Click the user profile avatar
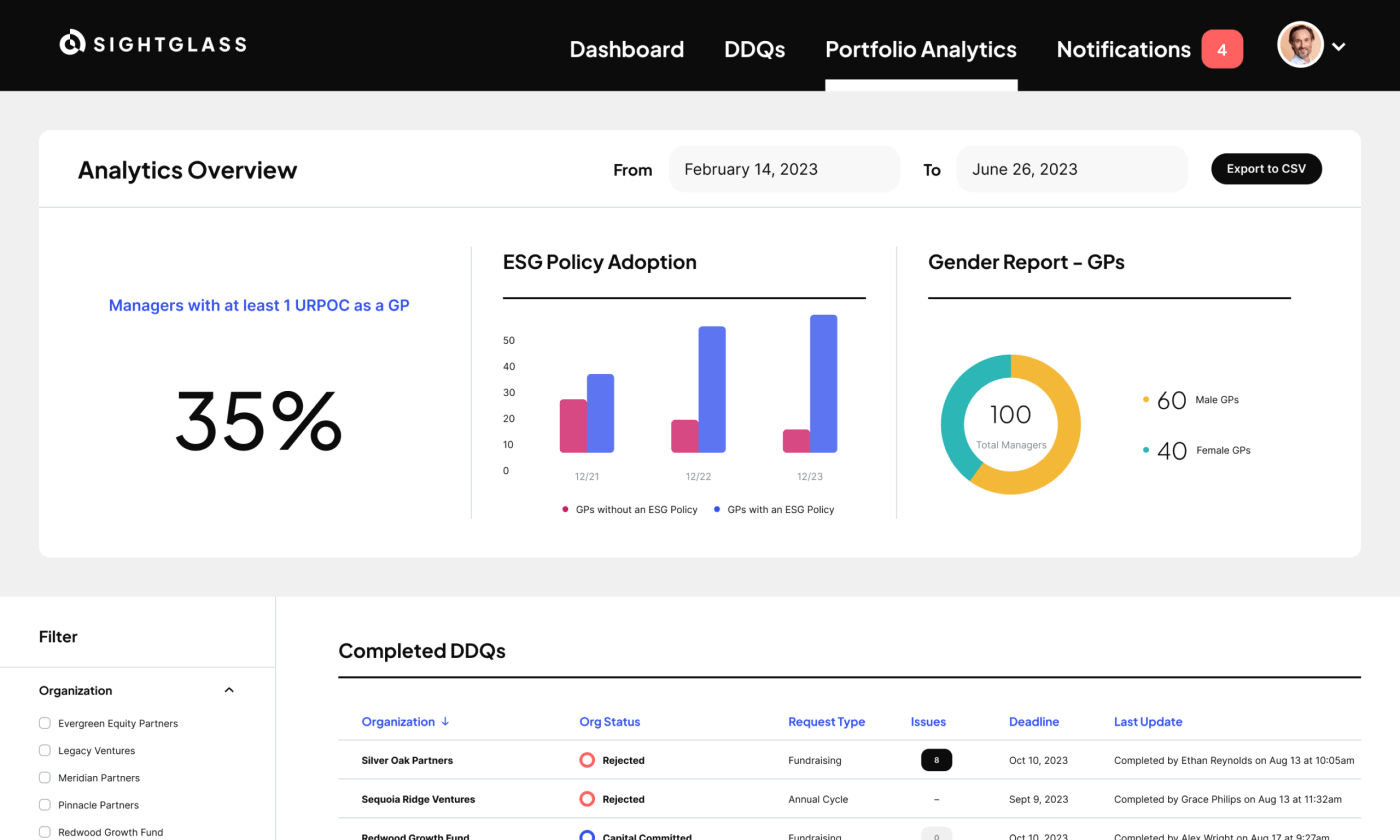Viewport: 1400px width, 840px height. click(x=1300, y=45)
